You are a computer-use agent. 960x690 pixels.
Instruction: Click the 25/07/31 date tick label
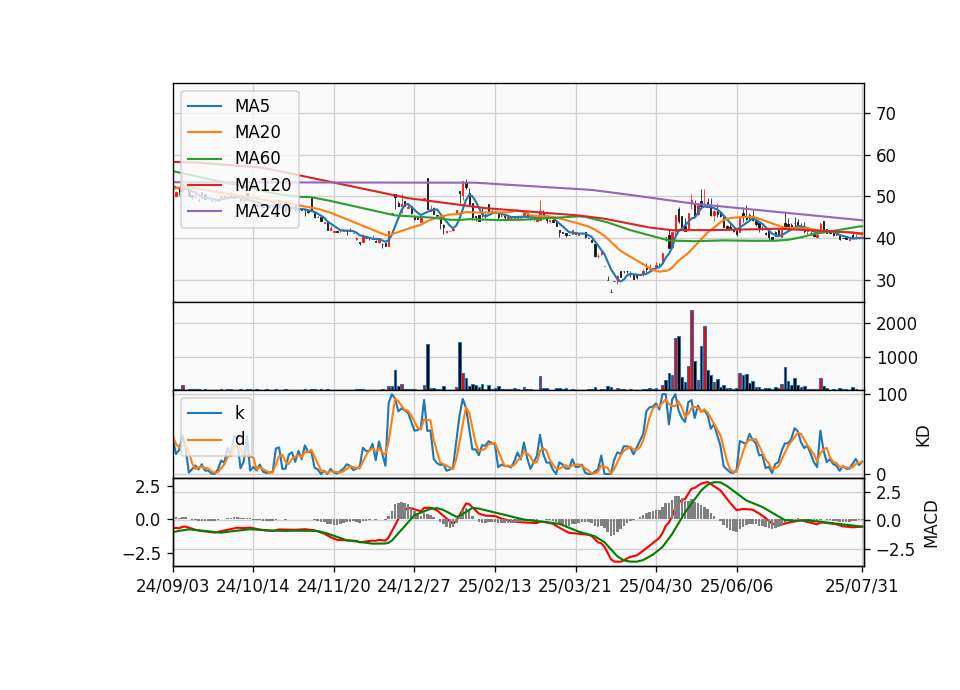coord(861,586)
